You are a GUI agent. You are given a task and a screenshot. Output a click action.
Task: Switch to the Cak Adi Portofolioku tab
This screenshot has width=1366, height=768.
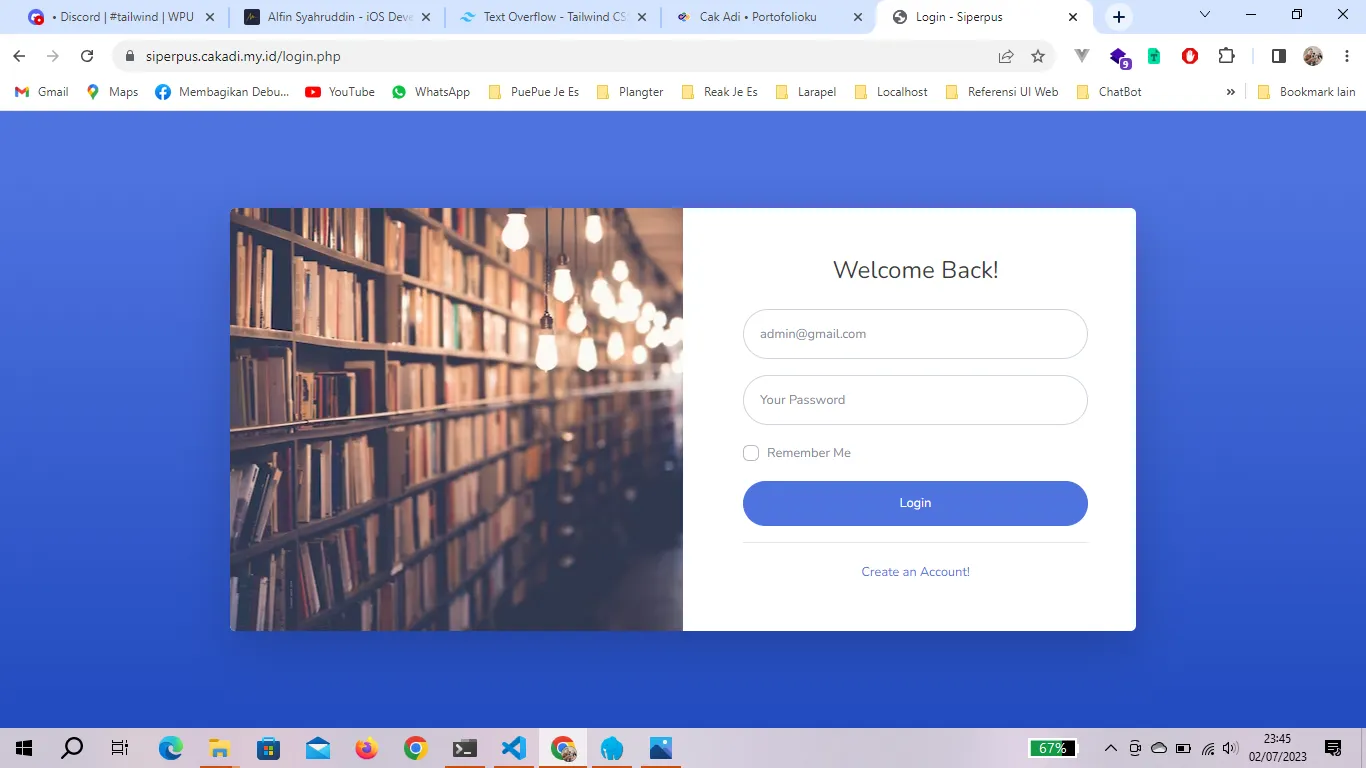click(769, 17)
